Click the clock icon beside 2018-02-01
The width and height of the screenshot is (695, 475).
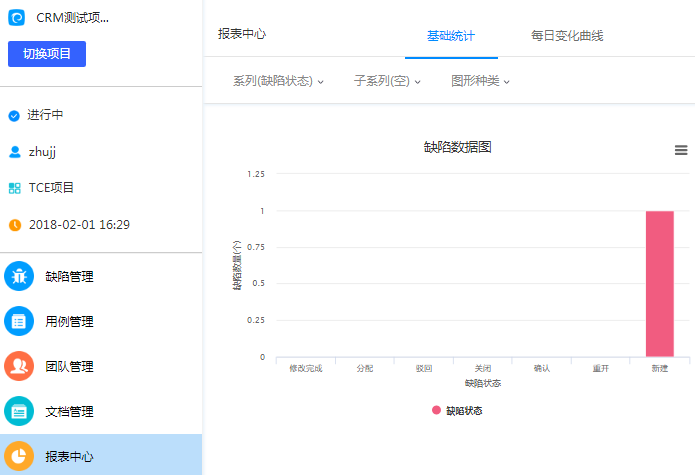tap(14, 225)
